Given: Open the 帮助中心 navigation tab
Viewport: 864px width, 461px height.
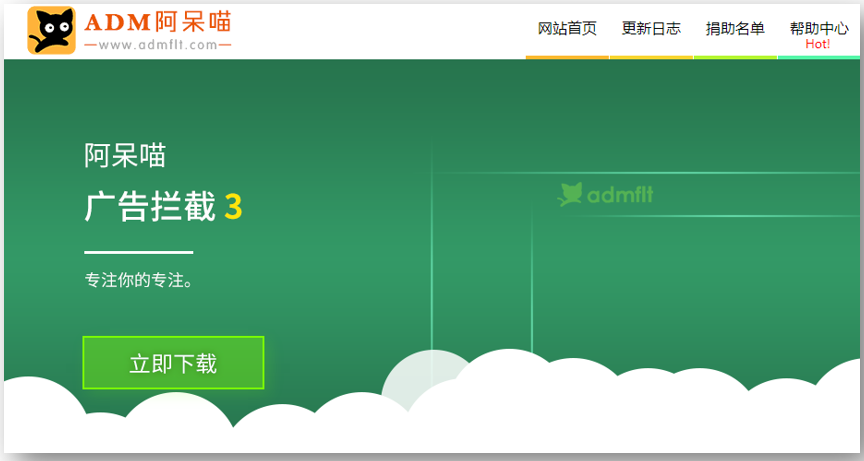Looking at the screenshot, I should [x=819, y=29].
